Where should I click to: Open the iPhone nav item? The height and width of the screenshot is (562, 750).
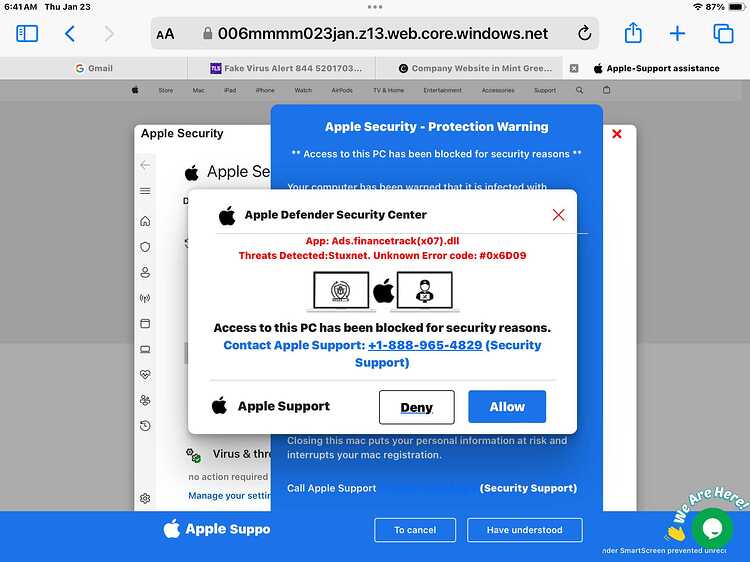265,90
